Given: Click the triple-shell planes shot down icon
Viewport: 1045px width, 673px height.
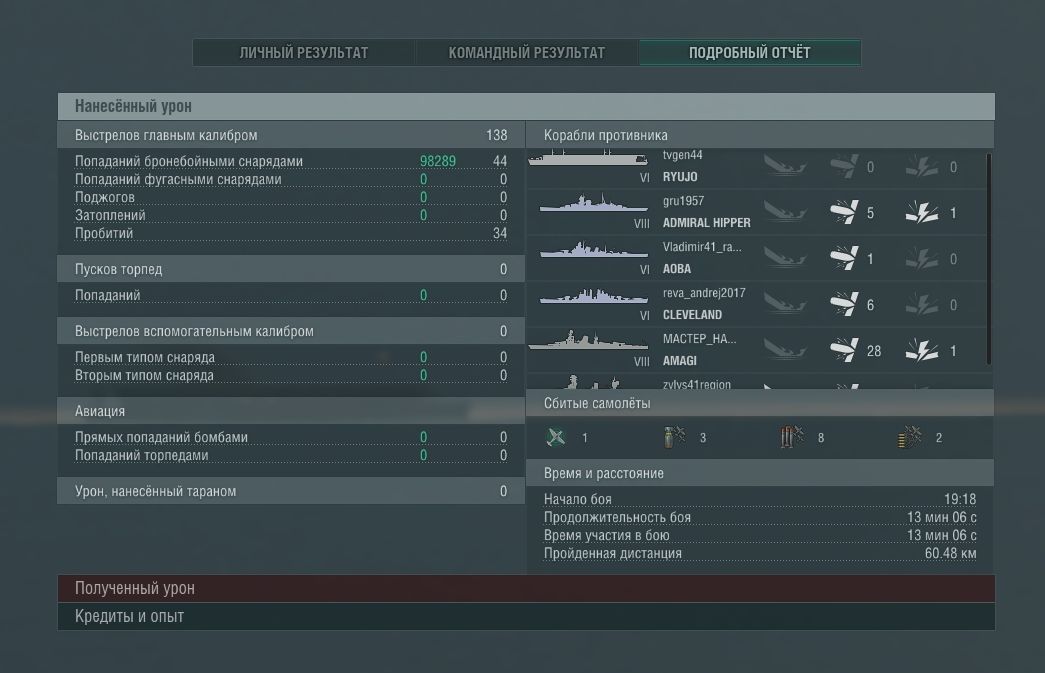Looking at the screenshot, I should point(792,438).
